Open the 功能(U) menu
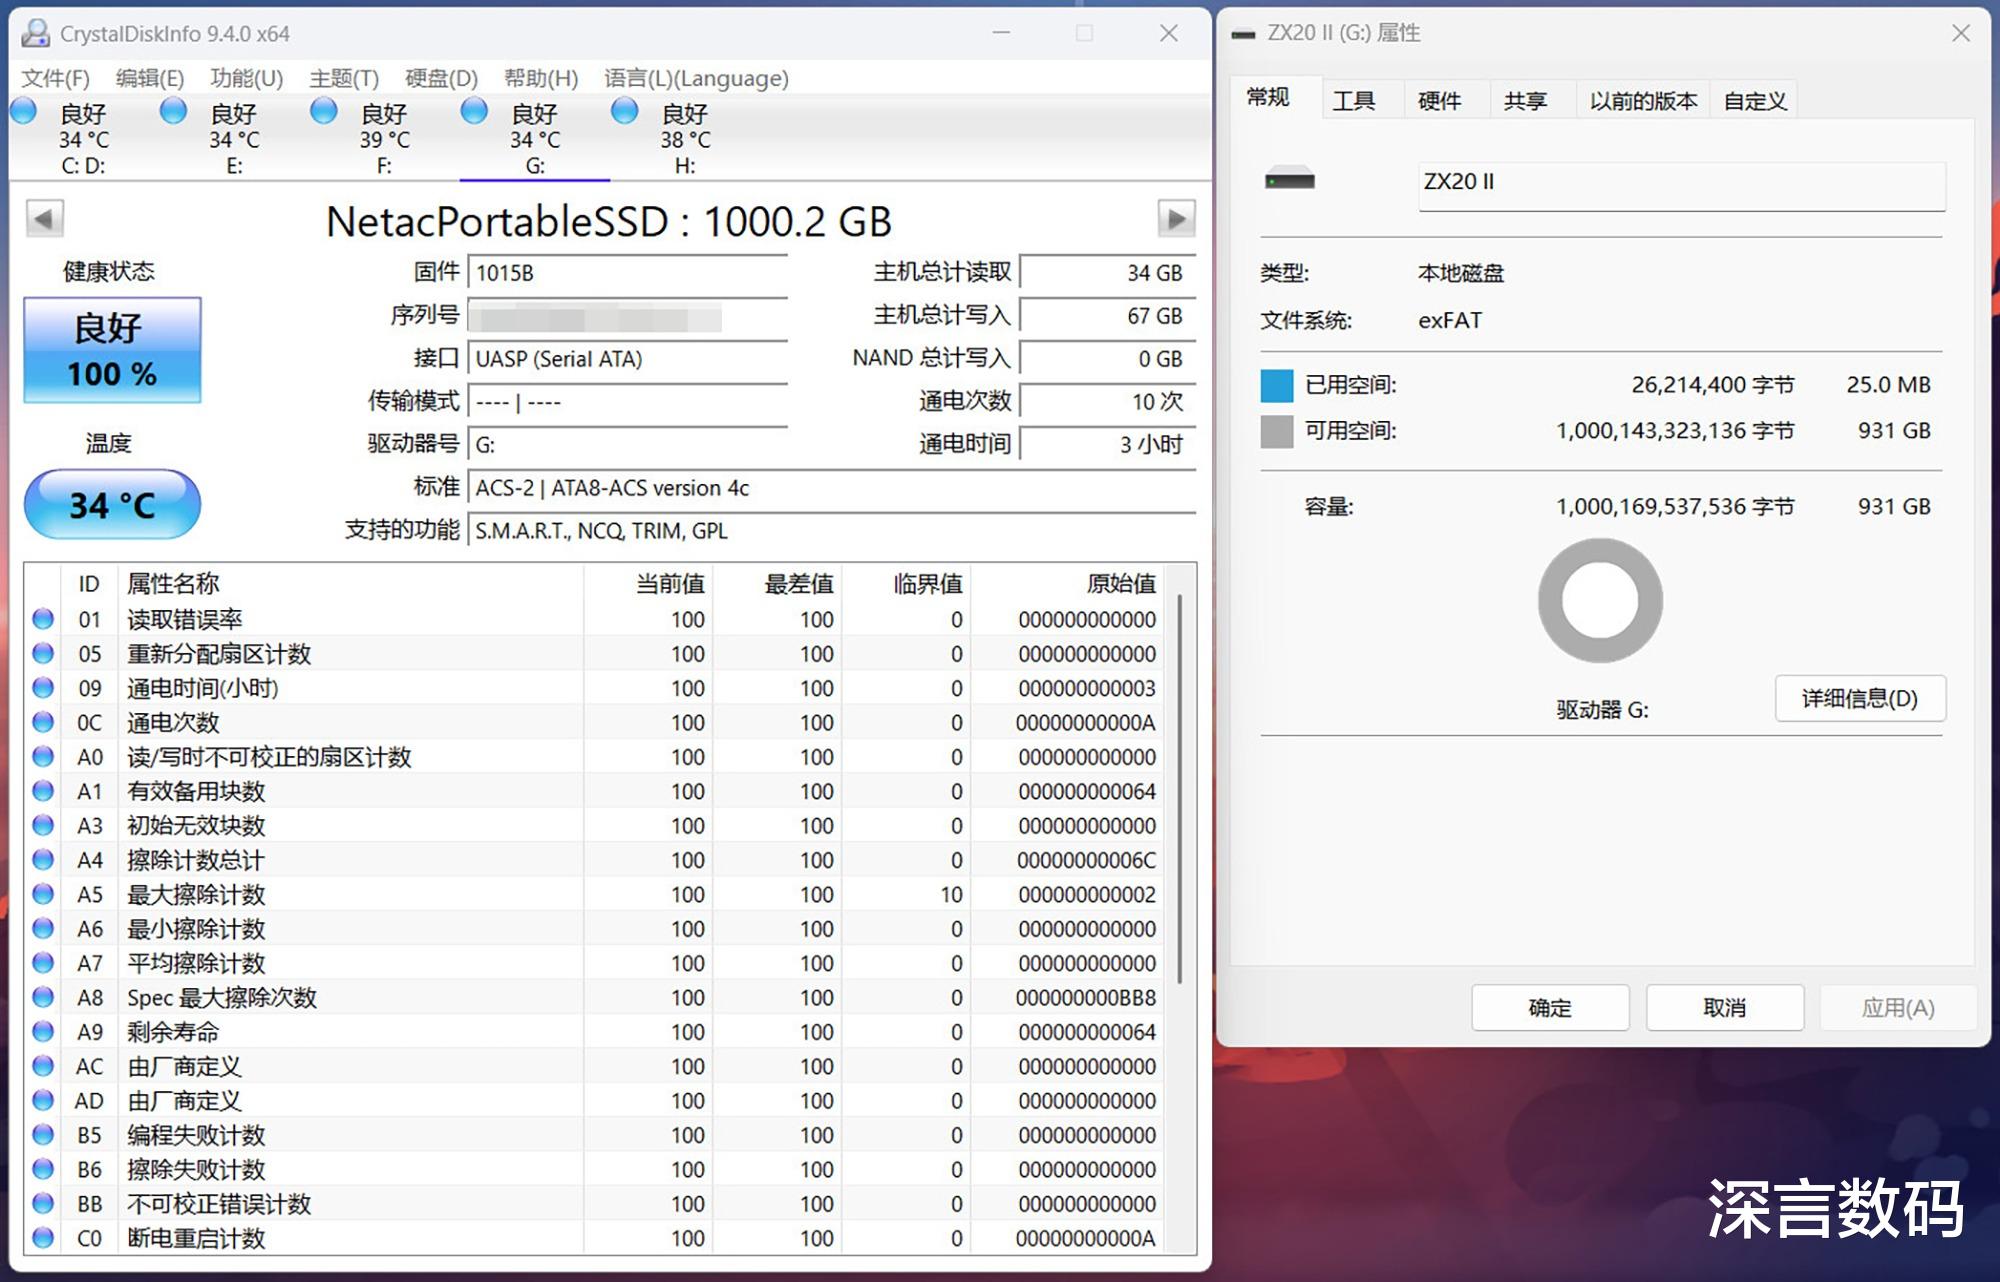2000x1282 pixels. tap(246, 78)
